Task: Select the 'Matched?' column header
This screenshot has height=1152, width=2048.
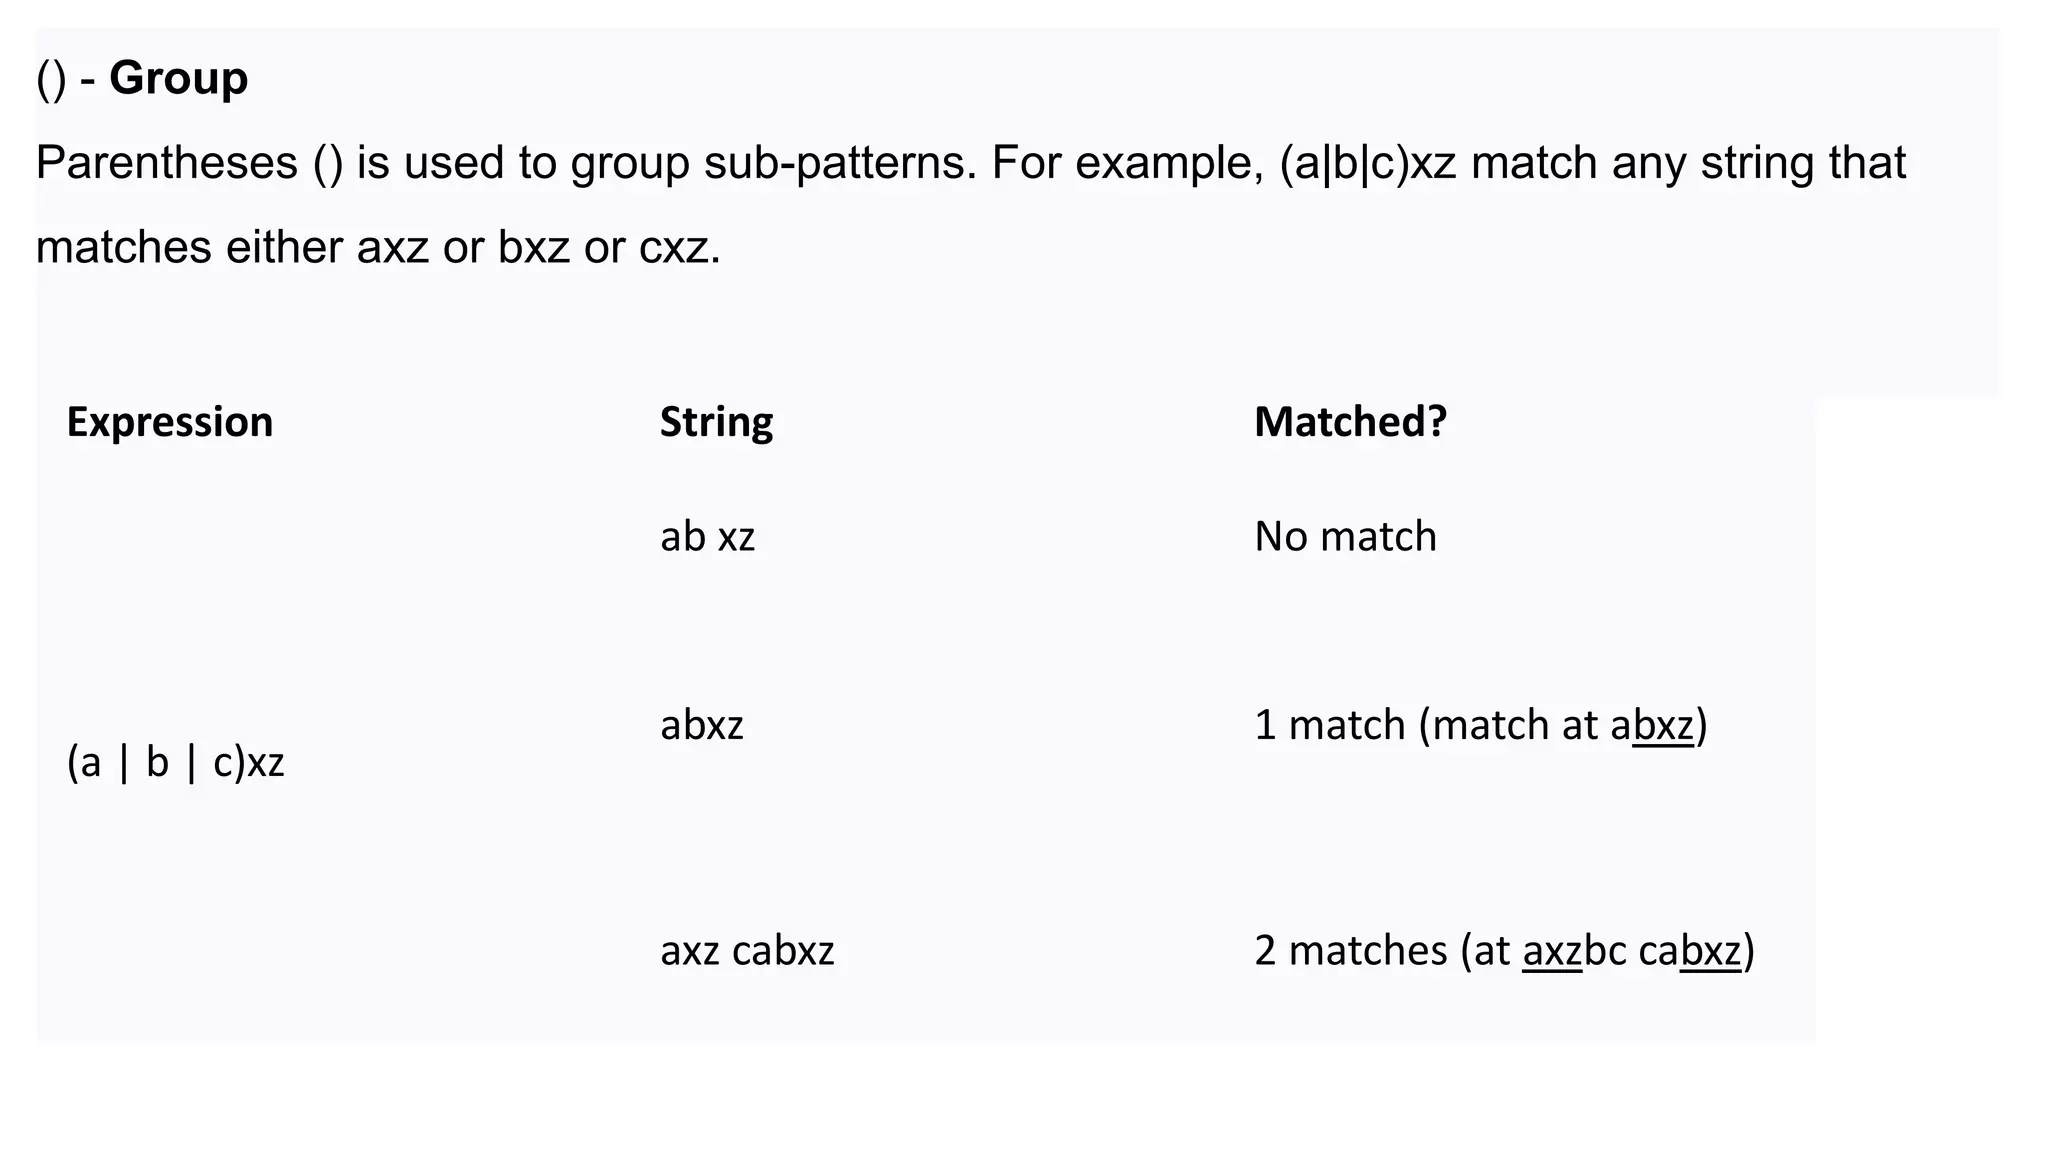Action: (1350, 422)
